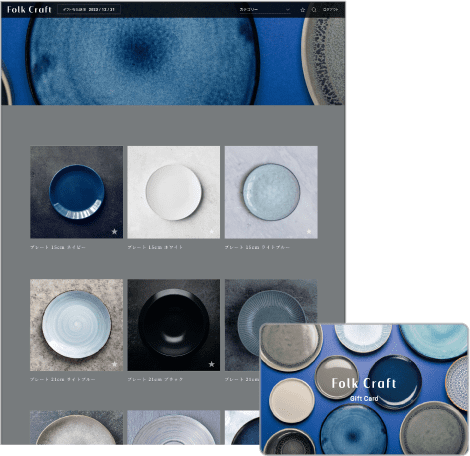The image size is (470, 456).
Task: Favorite the white 15cm plate via star
Action: click(x=212, y=231)
